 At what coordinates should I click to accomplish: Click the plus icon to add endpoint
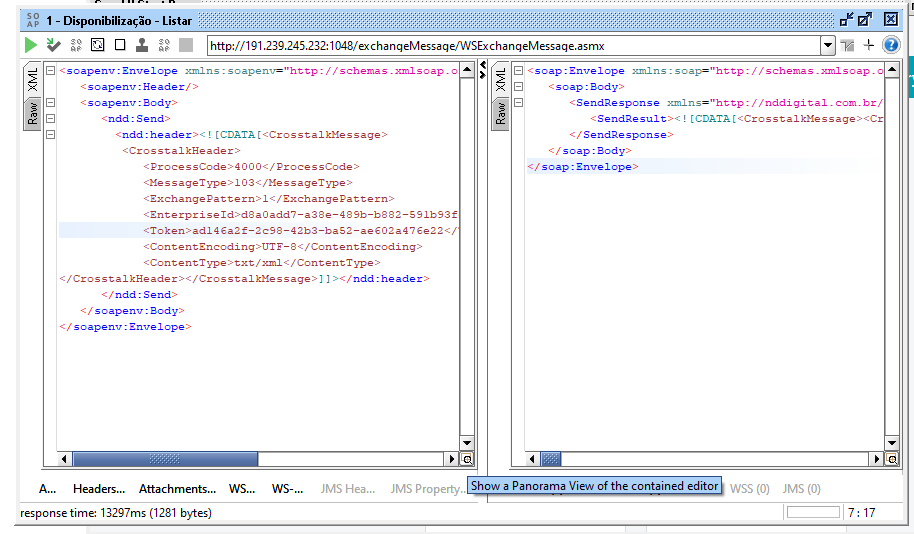869,45
